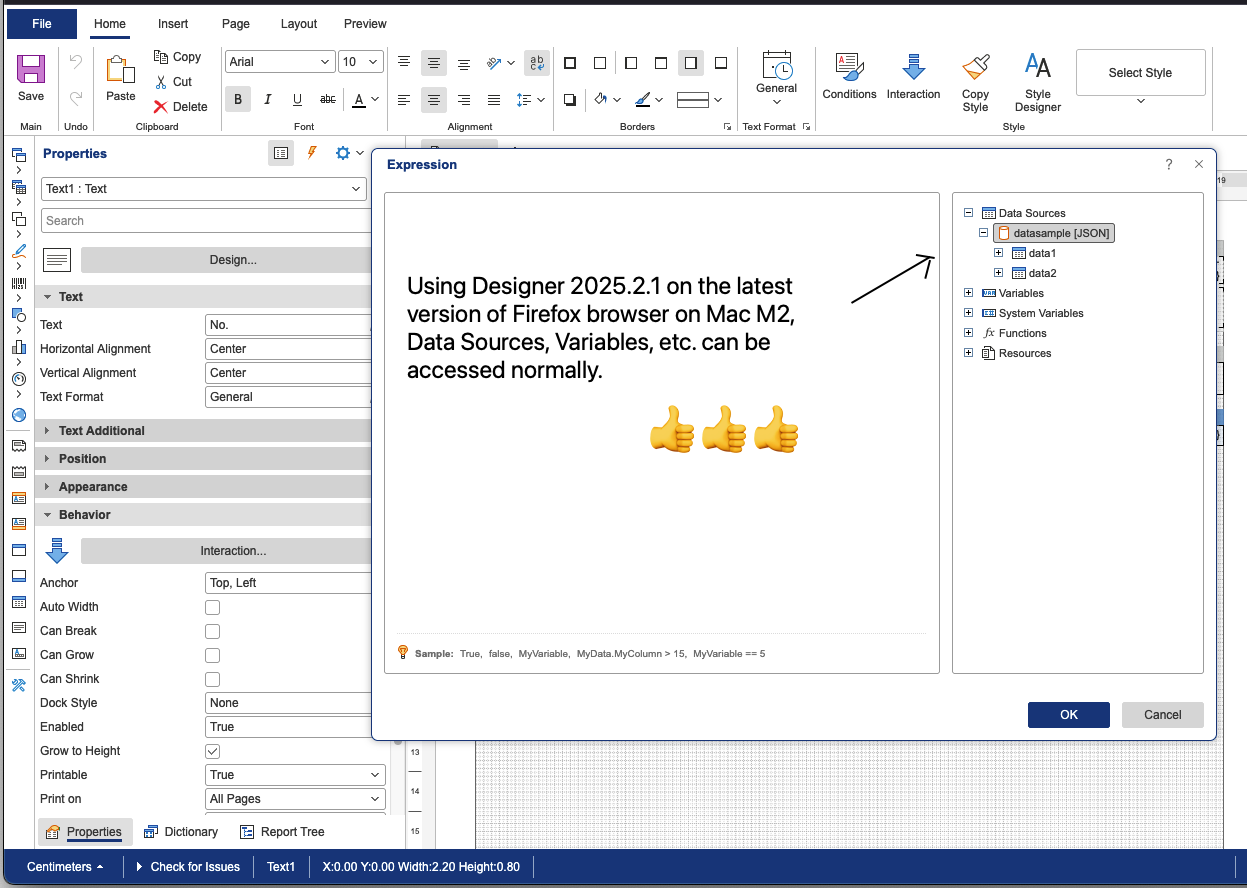Expand the Text Additional property group
This screenshot has height=888, width=1247.
pos(101,431)
